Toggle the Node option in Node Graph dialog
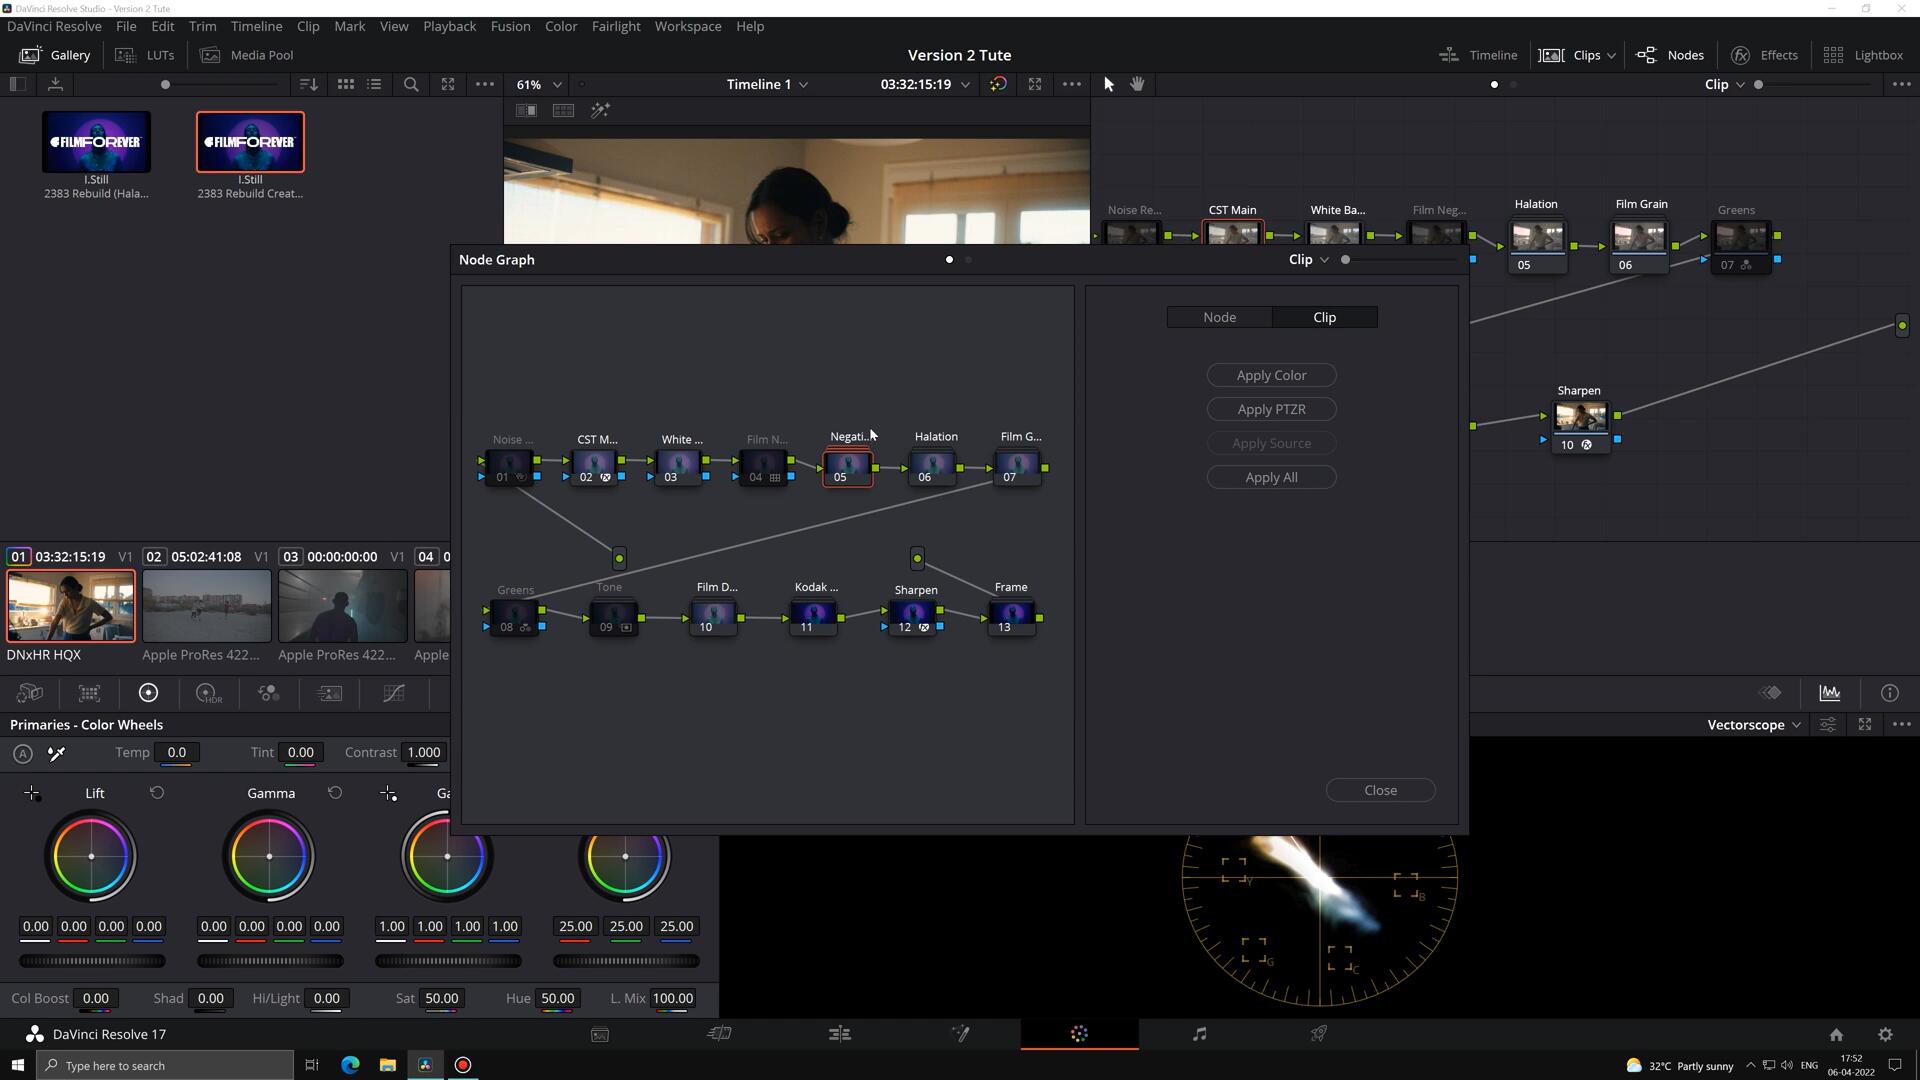 pos(1219,317)
